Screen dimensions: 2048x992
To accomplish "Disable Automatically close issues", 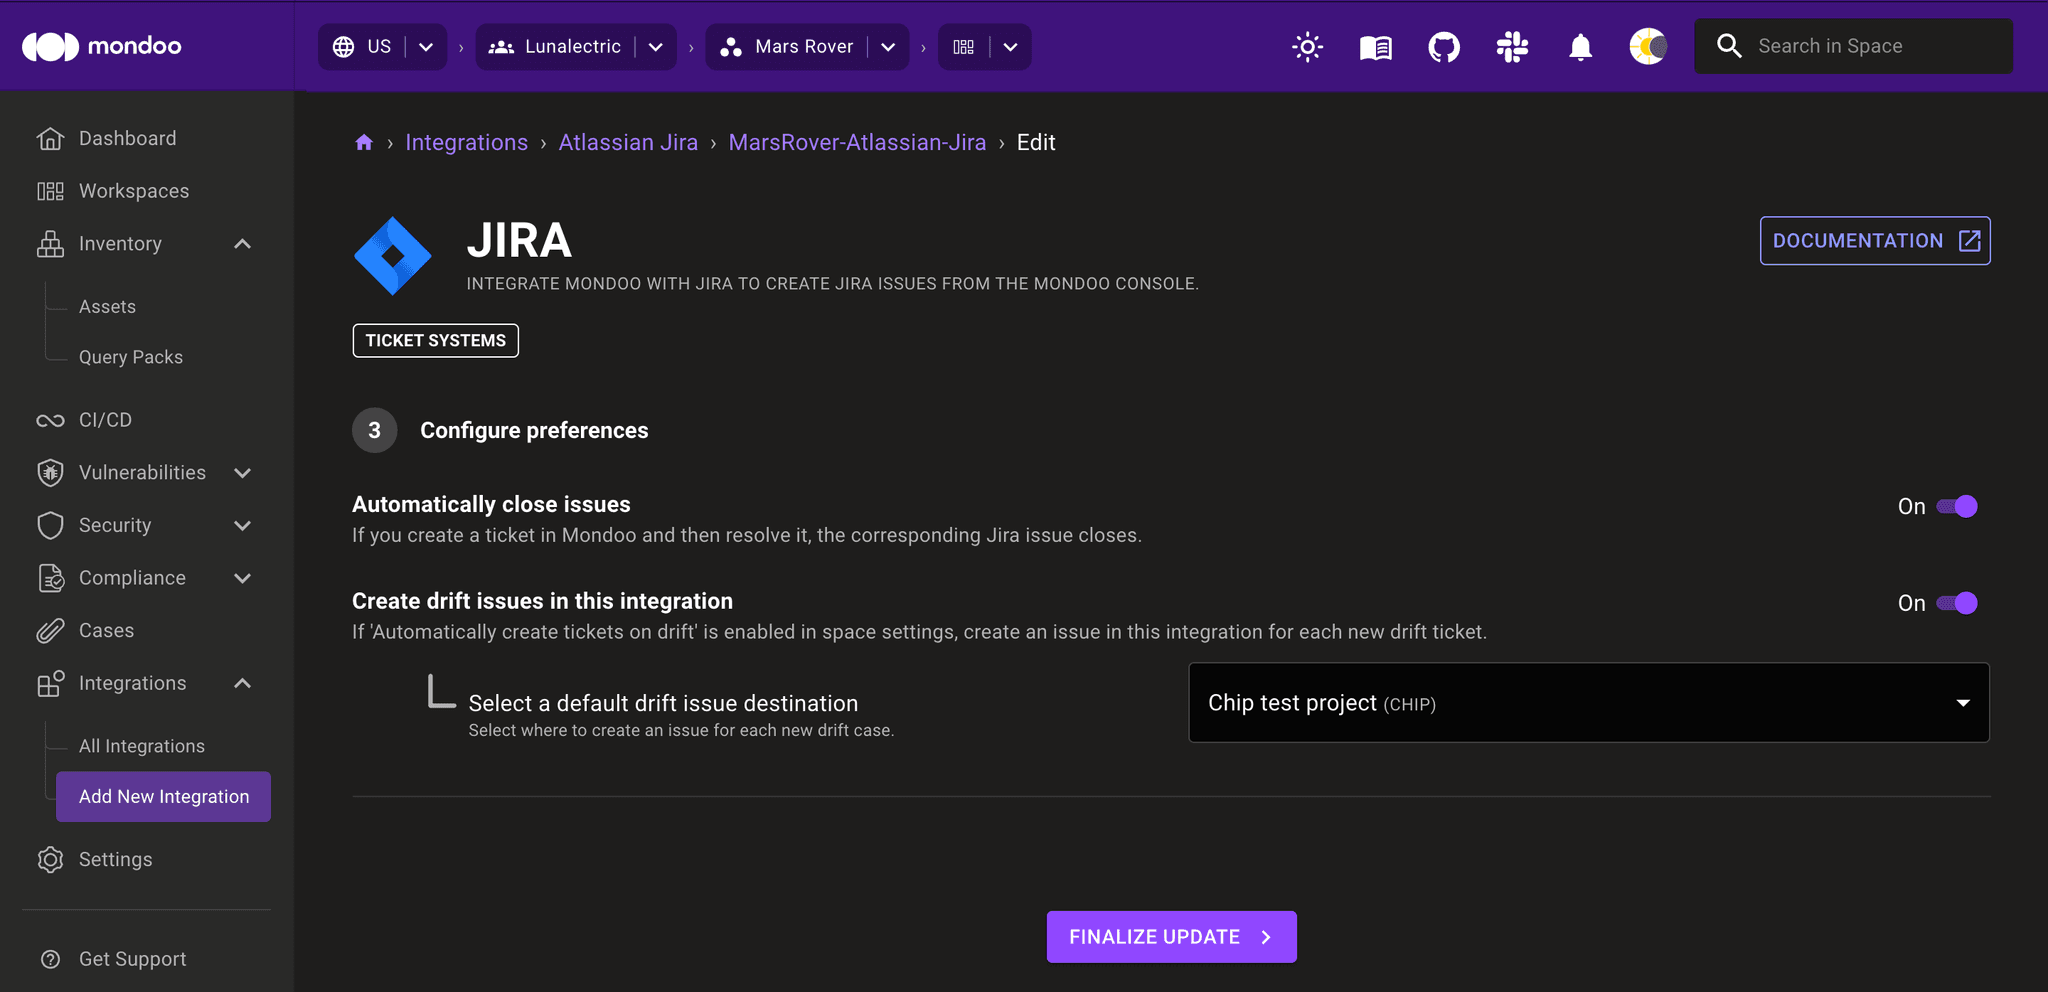I will coord(1957,506).
